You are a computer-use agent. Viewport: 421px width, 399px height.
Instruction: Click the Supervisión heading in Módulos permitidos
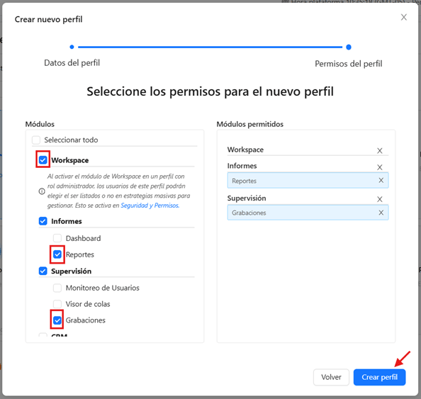click(x=247, y=198)
